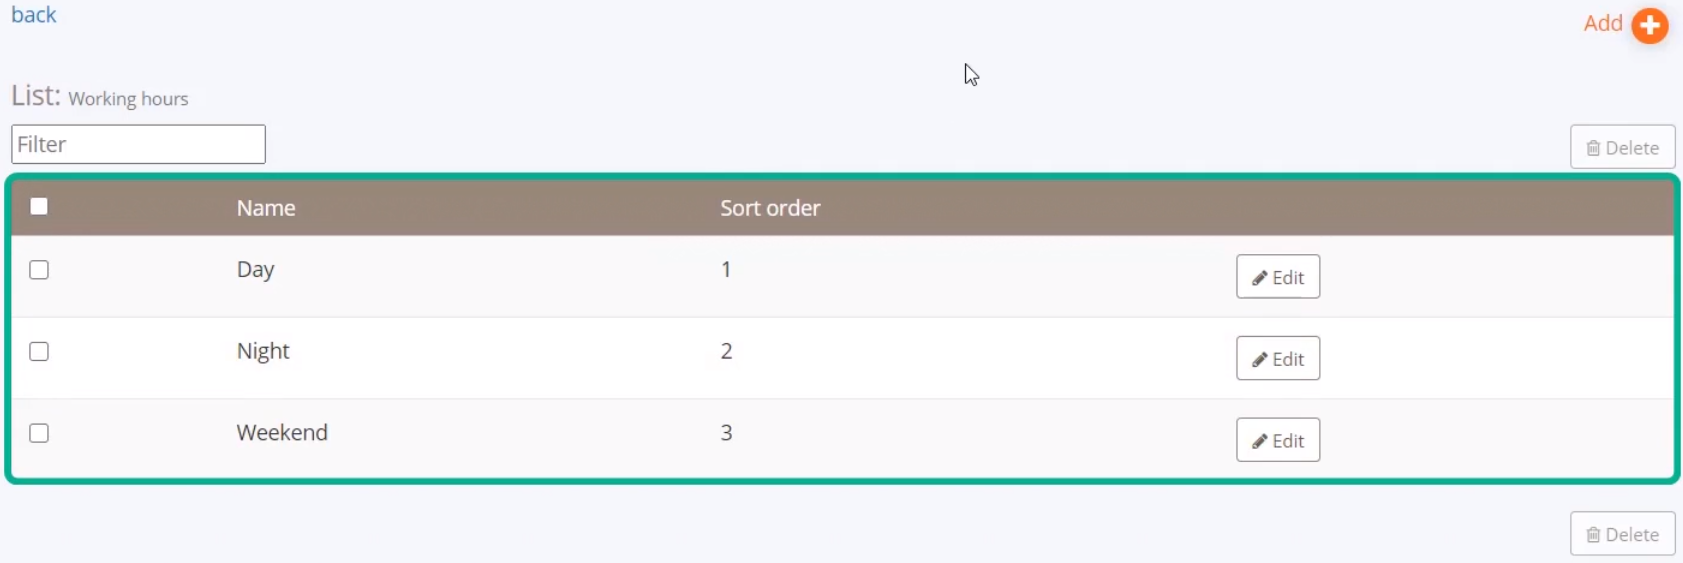Focus the Filter input field

click(138, 144)
